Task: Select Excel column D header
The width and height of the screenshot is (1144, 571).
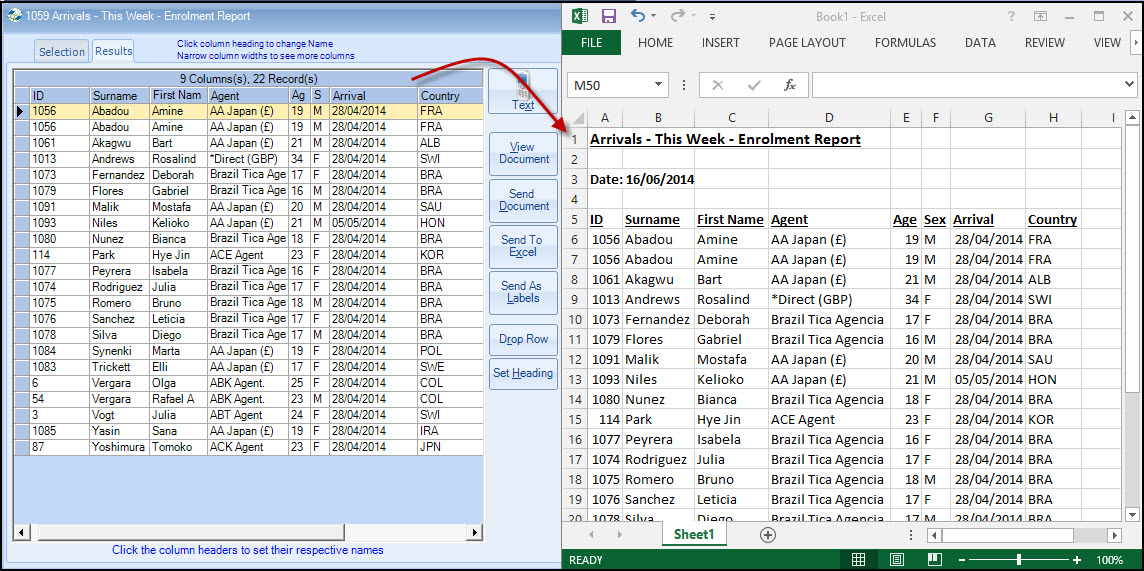Action: 829,118
